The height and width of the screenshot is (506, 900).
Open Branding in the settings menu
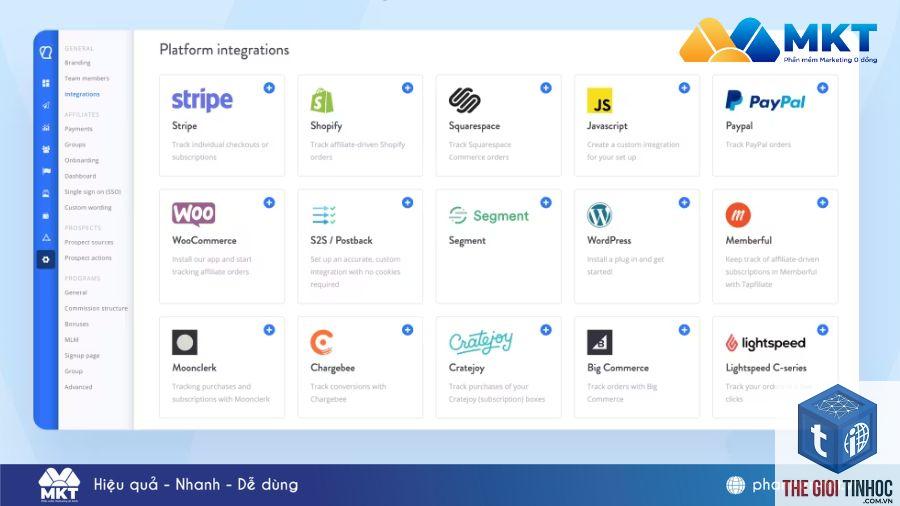(77, 63)
